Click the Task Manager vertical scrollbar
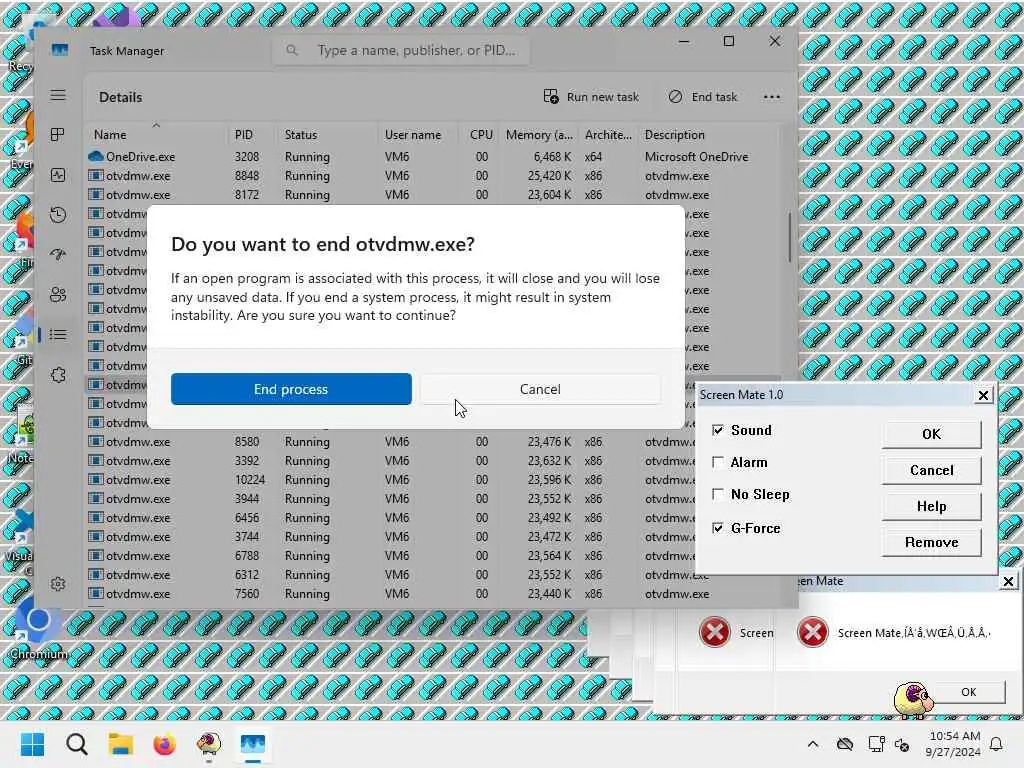 [x=790, y=236]
